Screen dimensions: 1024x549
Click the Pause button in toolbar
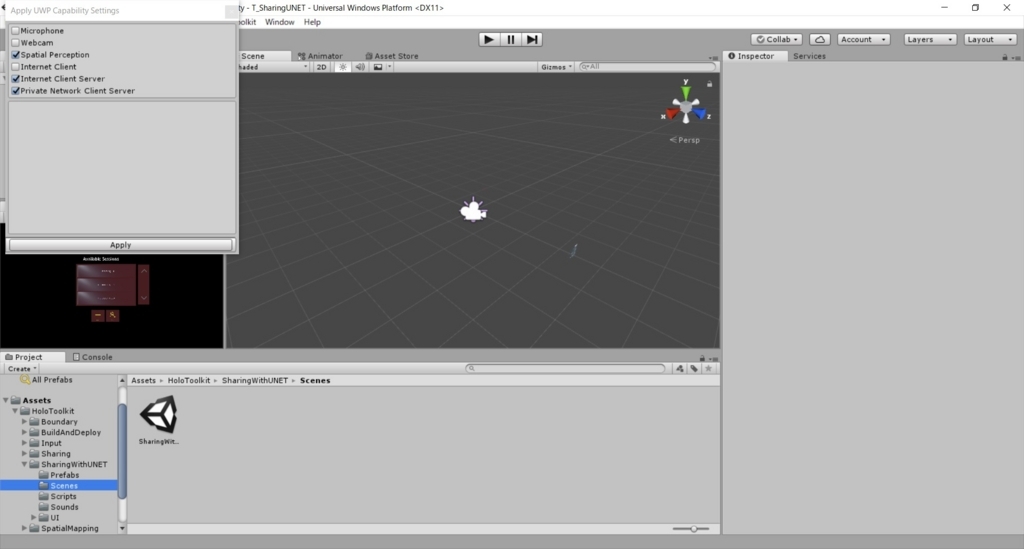pos(511,39)
